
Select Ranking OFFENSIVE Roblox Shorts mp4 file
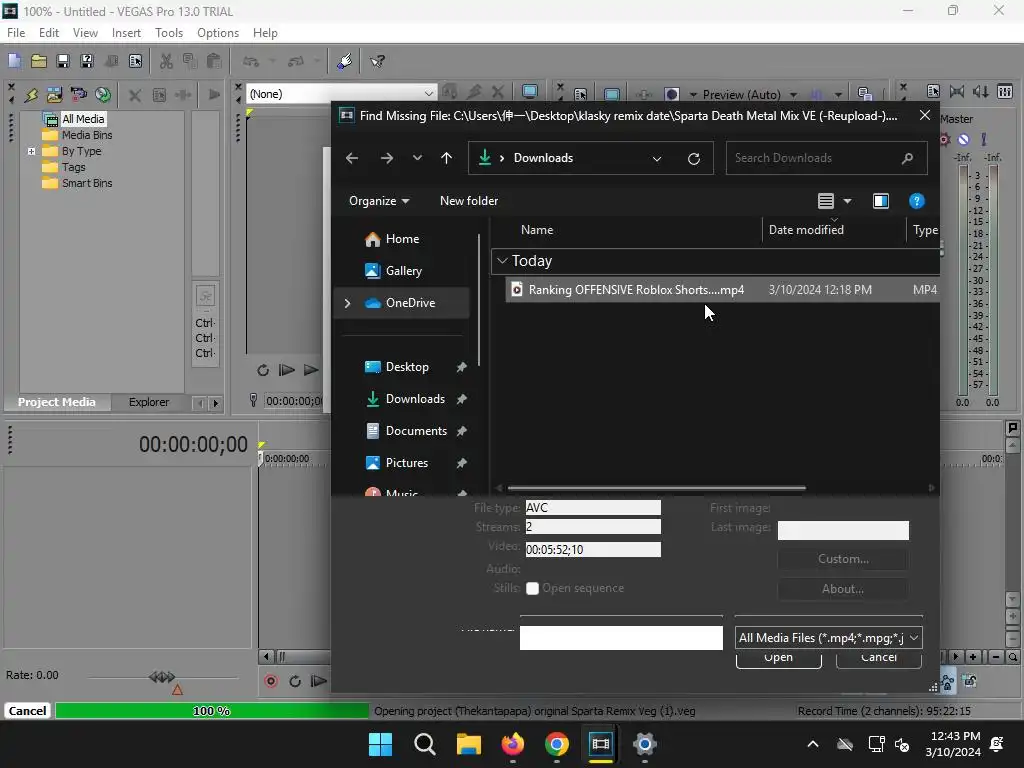point(722,290)
